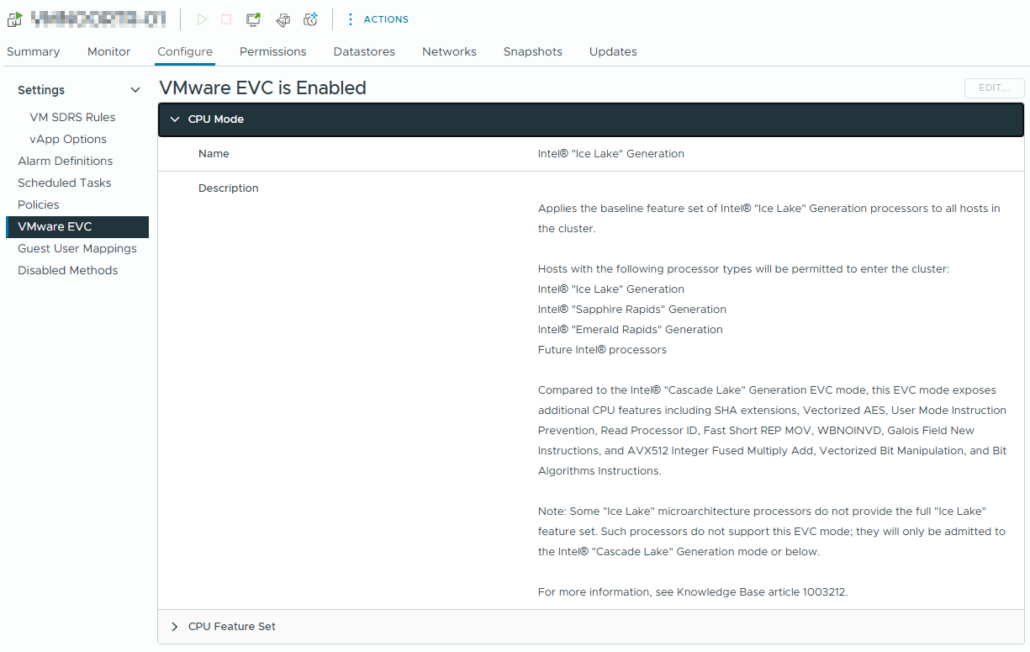This screenshot has width=1030, height=652.
Task: Select VM SDRS Rules in sidebar
Action: (x=72, y=117)
